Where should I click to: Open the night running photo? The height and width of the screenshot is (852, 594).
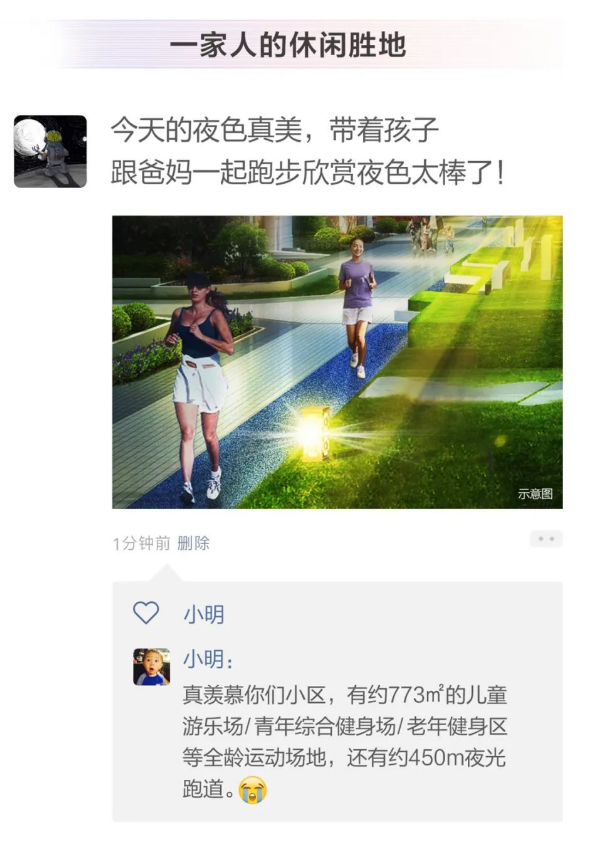click(337, 362)
